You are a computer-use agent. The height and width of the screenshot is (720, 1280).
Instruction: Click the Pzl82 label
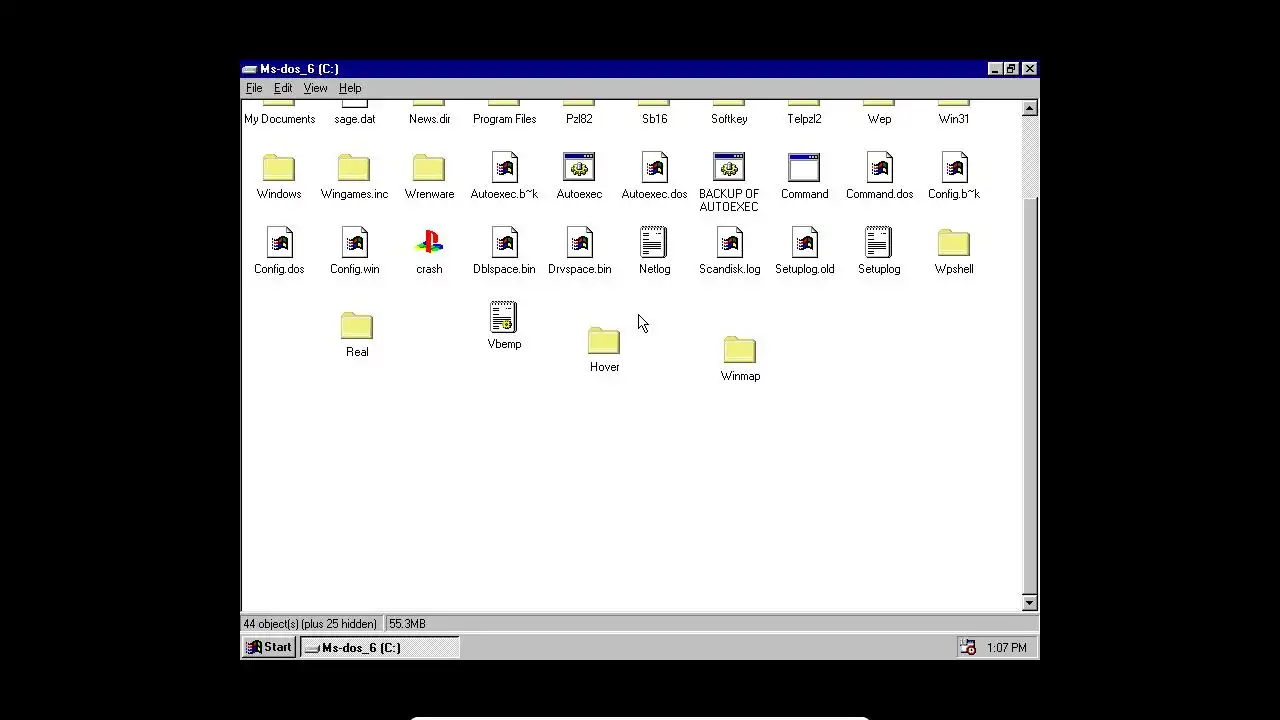click(x=579, y=119)
